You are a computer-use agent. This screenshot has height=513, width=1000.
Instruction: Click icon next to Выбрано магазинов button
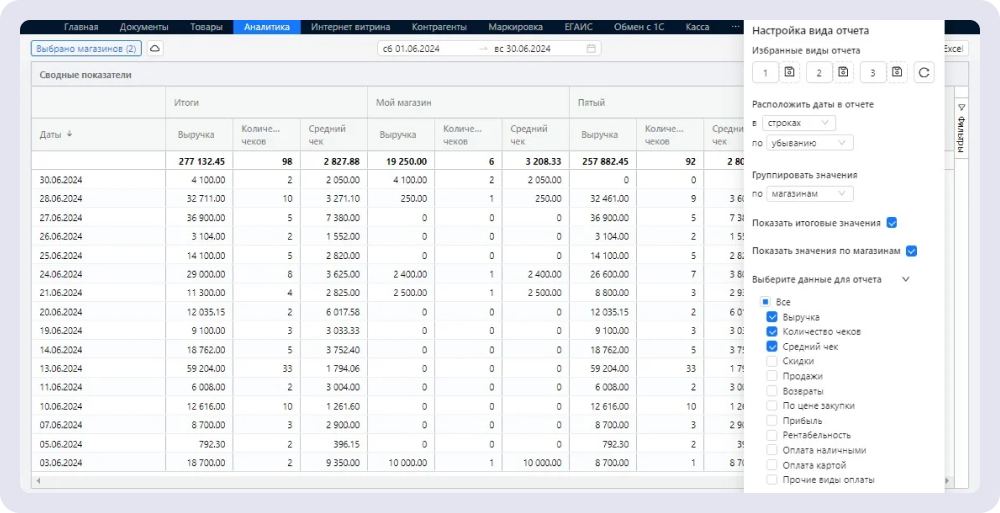156,48
